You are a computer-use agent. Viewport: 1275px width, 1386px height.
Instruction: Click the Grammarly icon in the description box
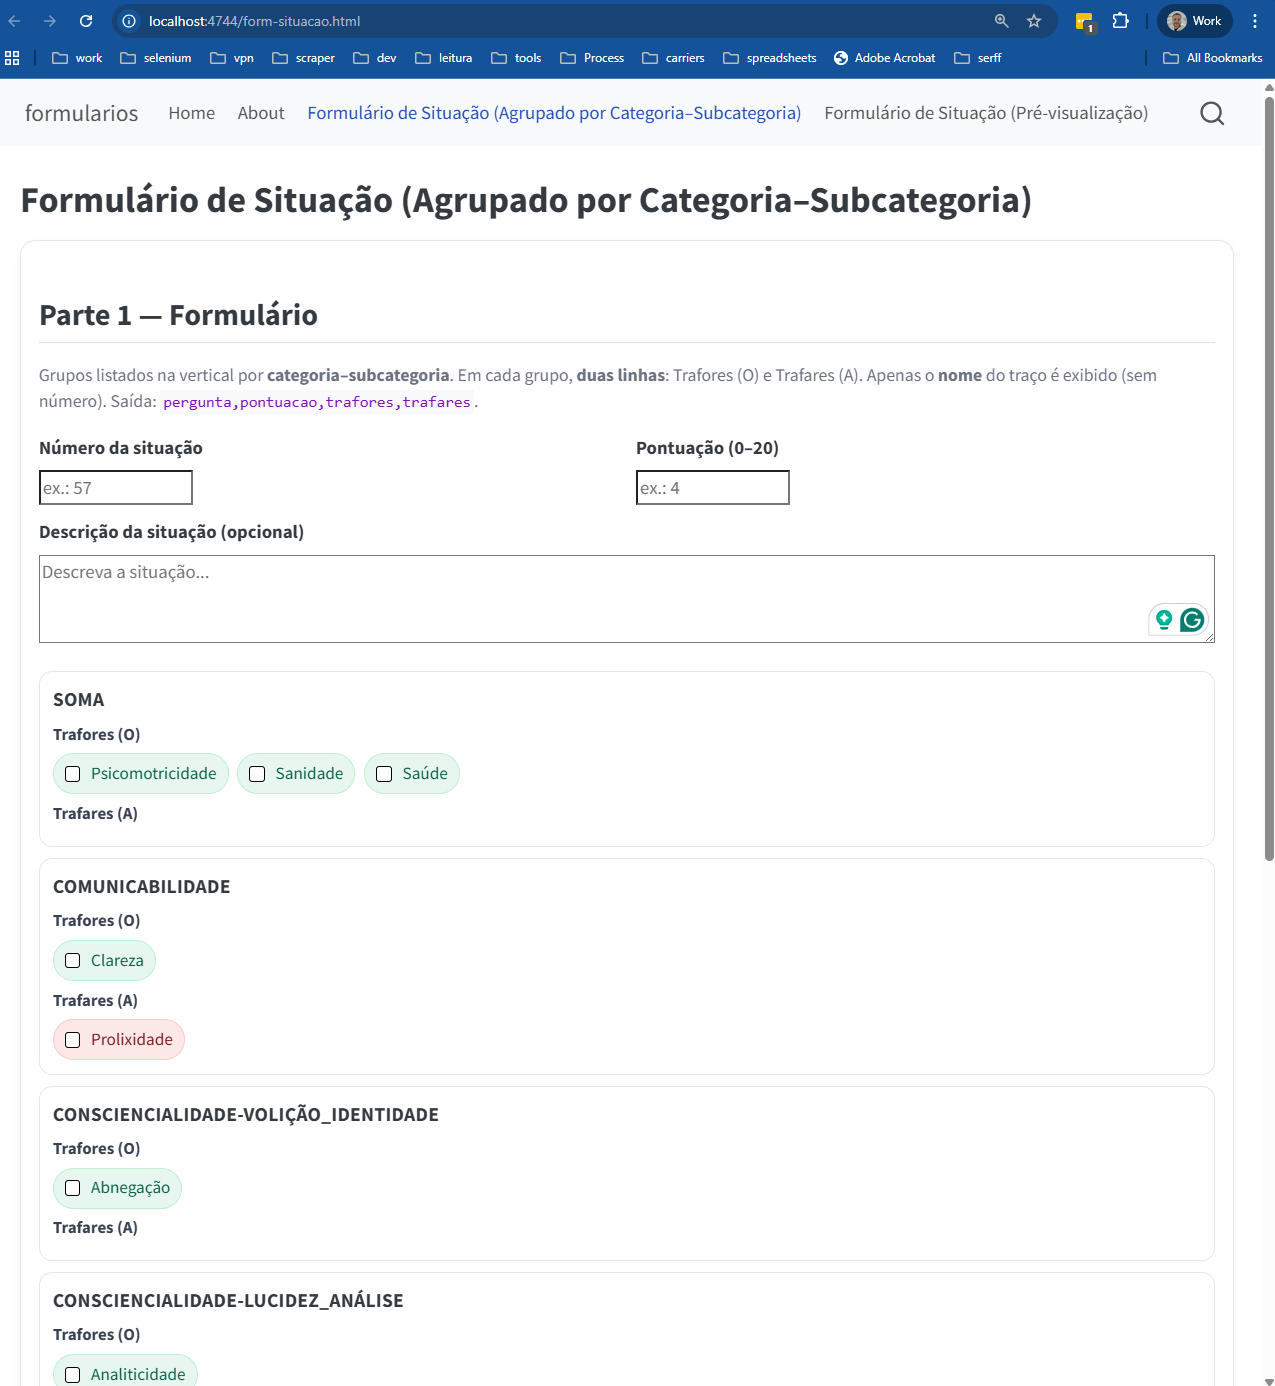[1191, 620]
